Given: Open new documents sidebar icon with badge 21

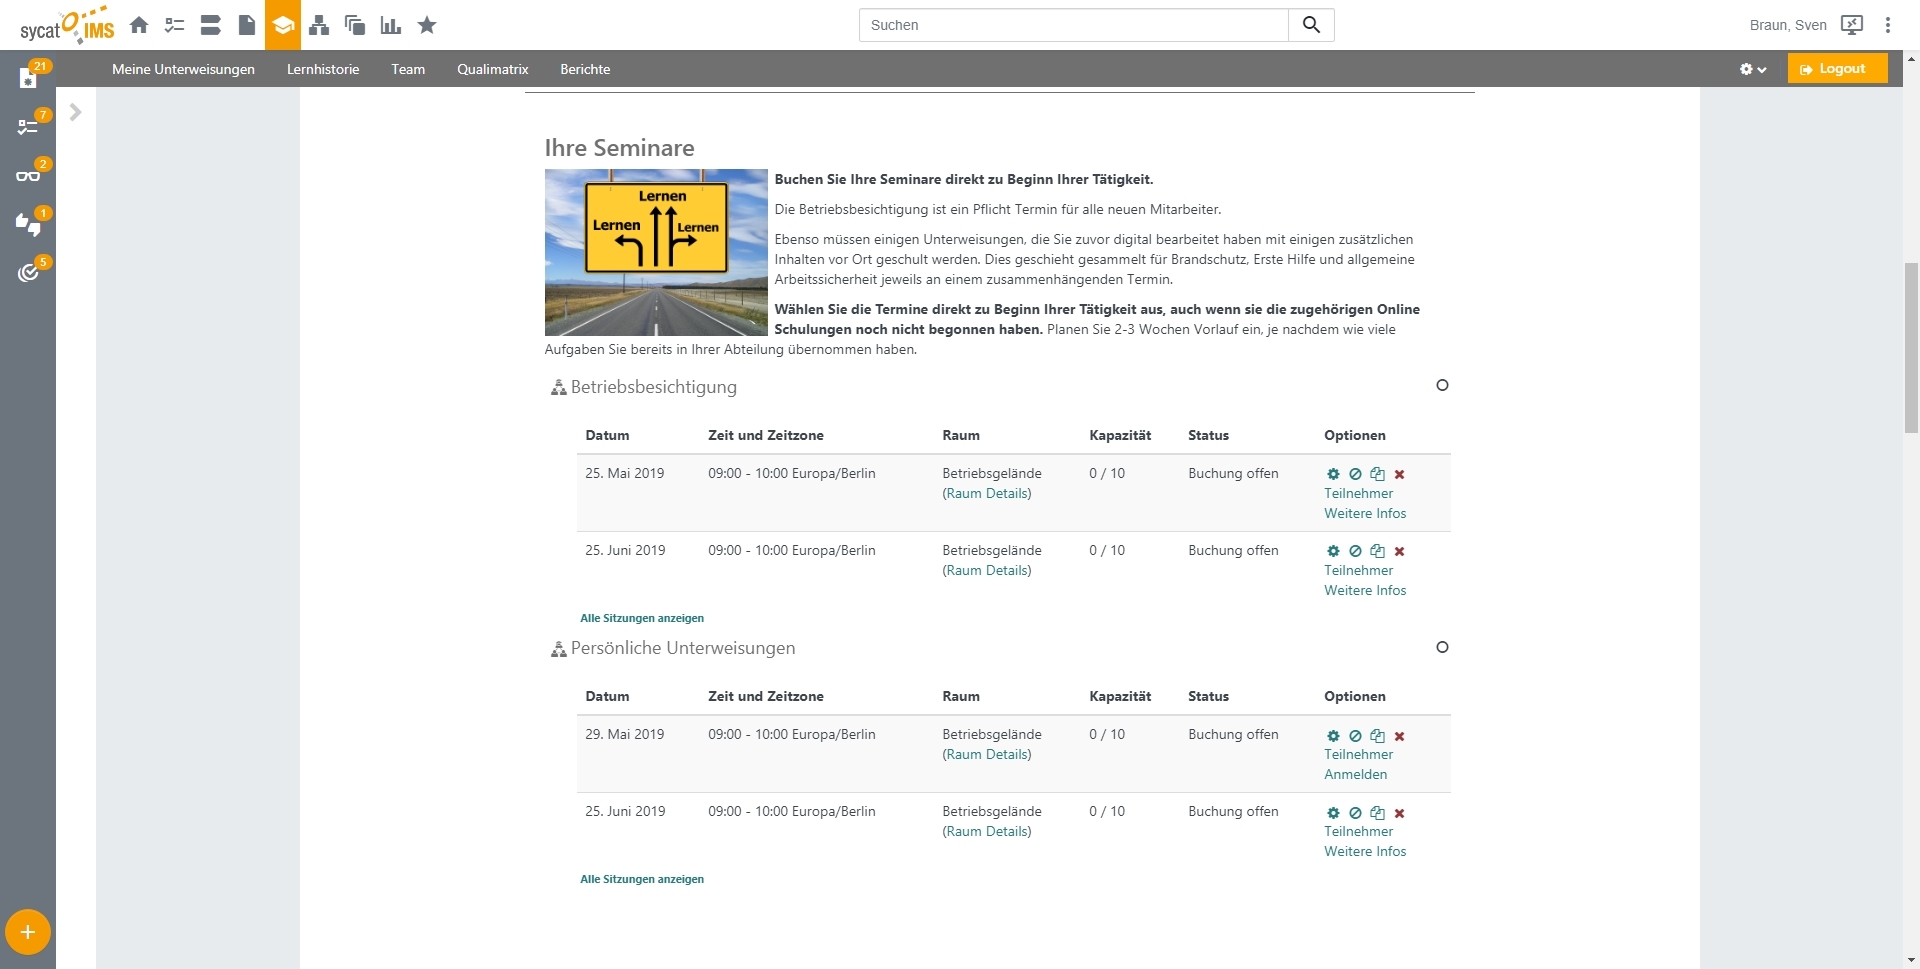Looking at the screenshot, I should 28,78.
